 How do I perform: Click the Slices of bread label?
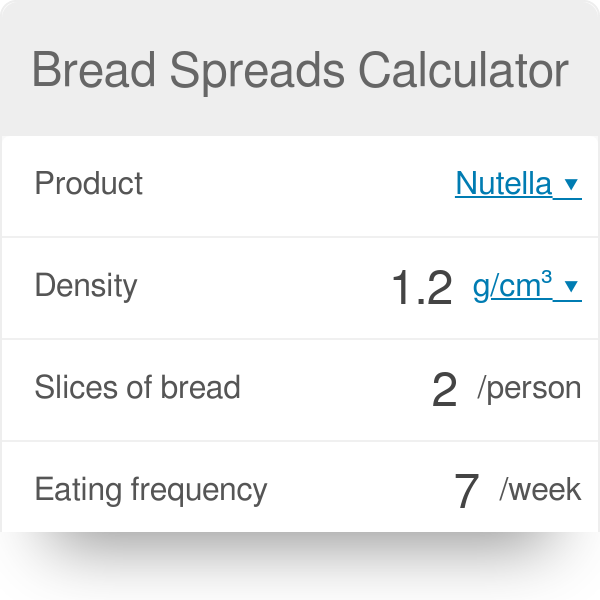[x=137, y=388]
